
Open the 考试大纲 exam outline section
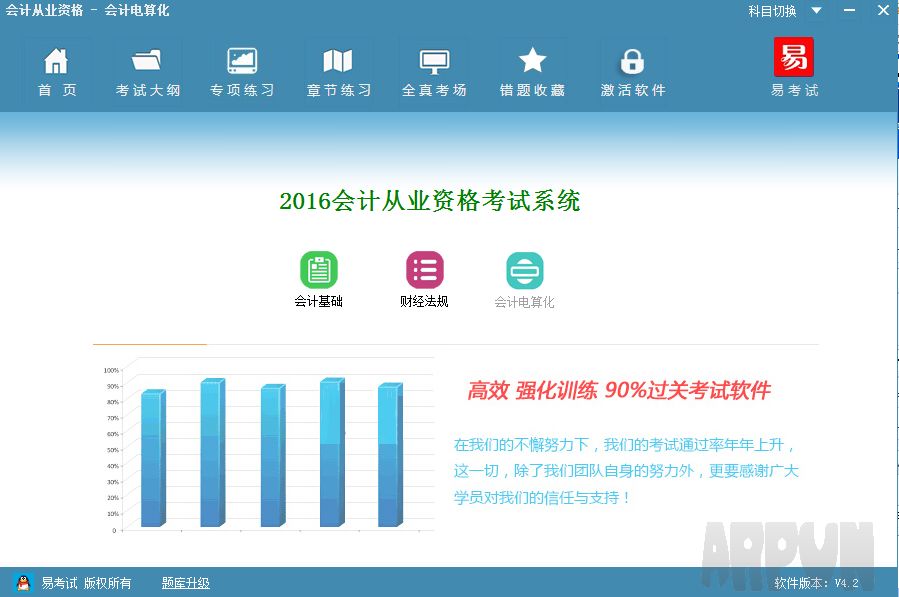tap(146, 70)
